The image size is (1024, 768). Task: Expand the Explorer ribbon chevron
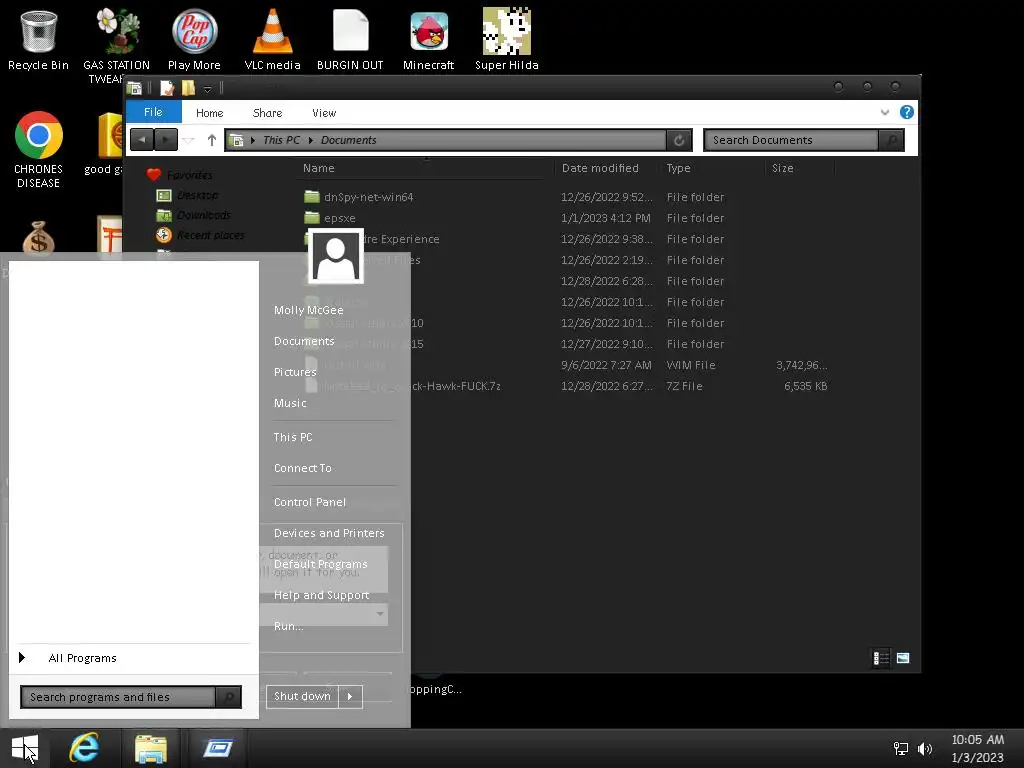tap(885, 112)
